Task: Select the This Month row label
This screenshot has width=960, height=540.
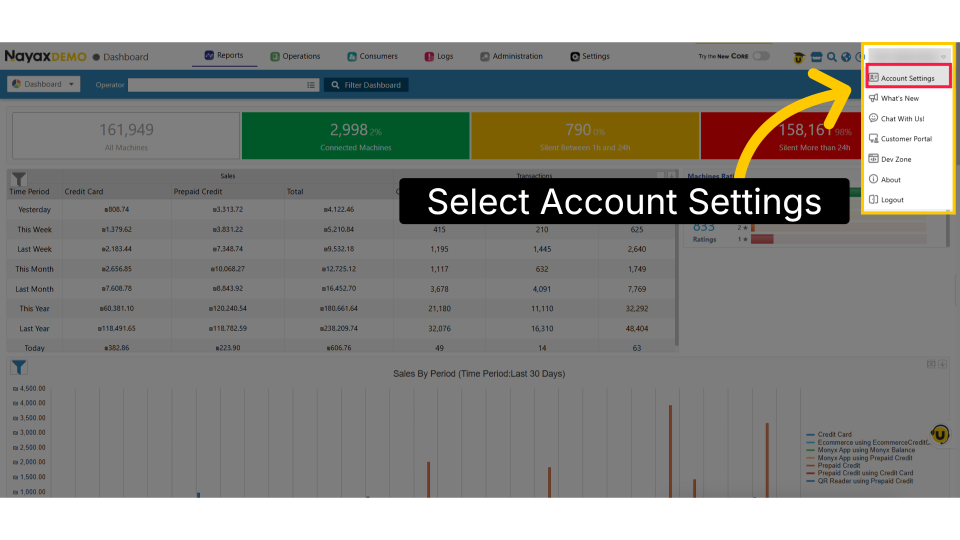Action: click(34, 269)
